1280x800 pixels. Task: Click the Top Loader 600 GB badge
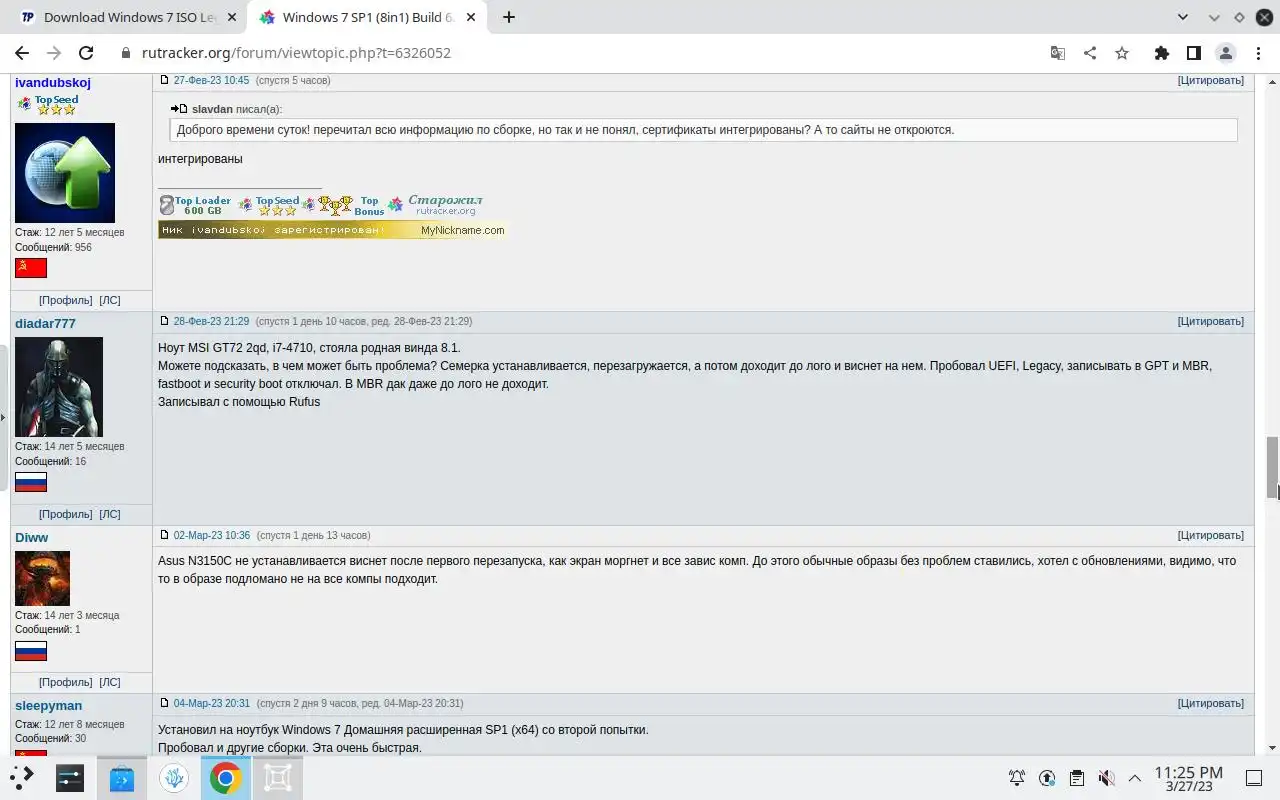(195, 205)
